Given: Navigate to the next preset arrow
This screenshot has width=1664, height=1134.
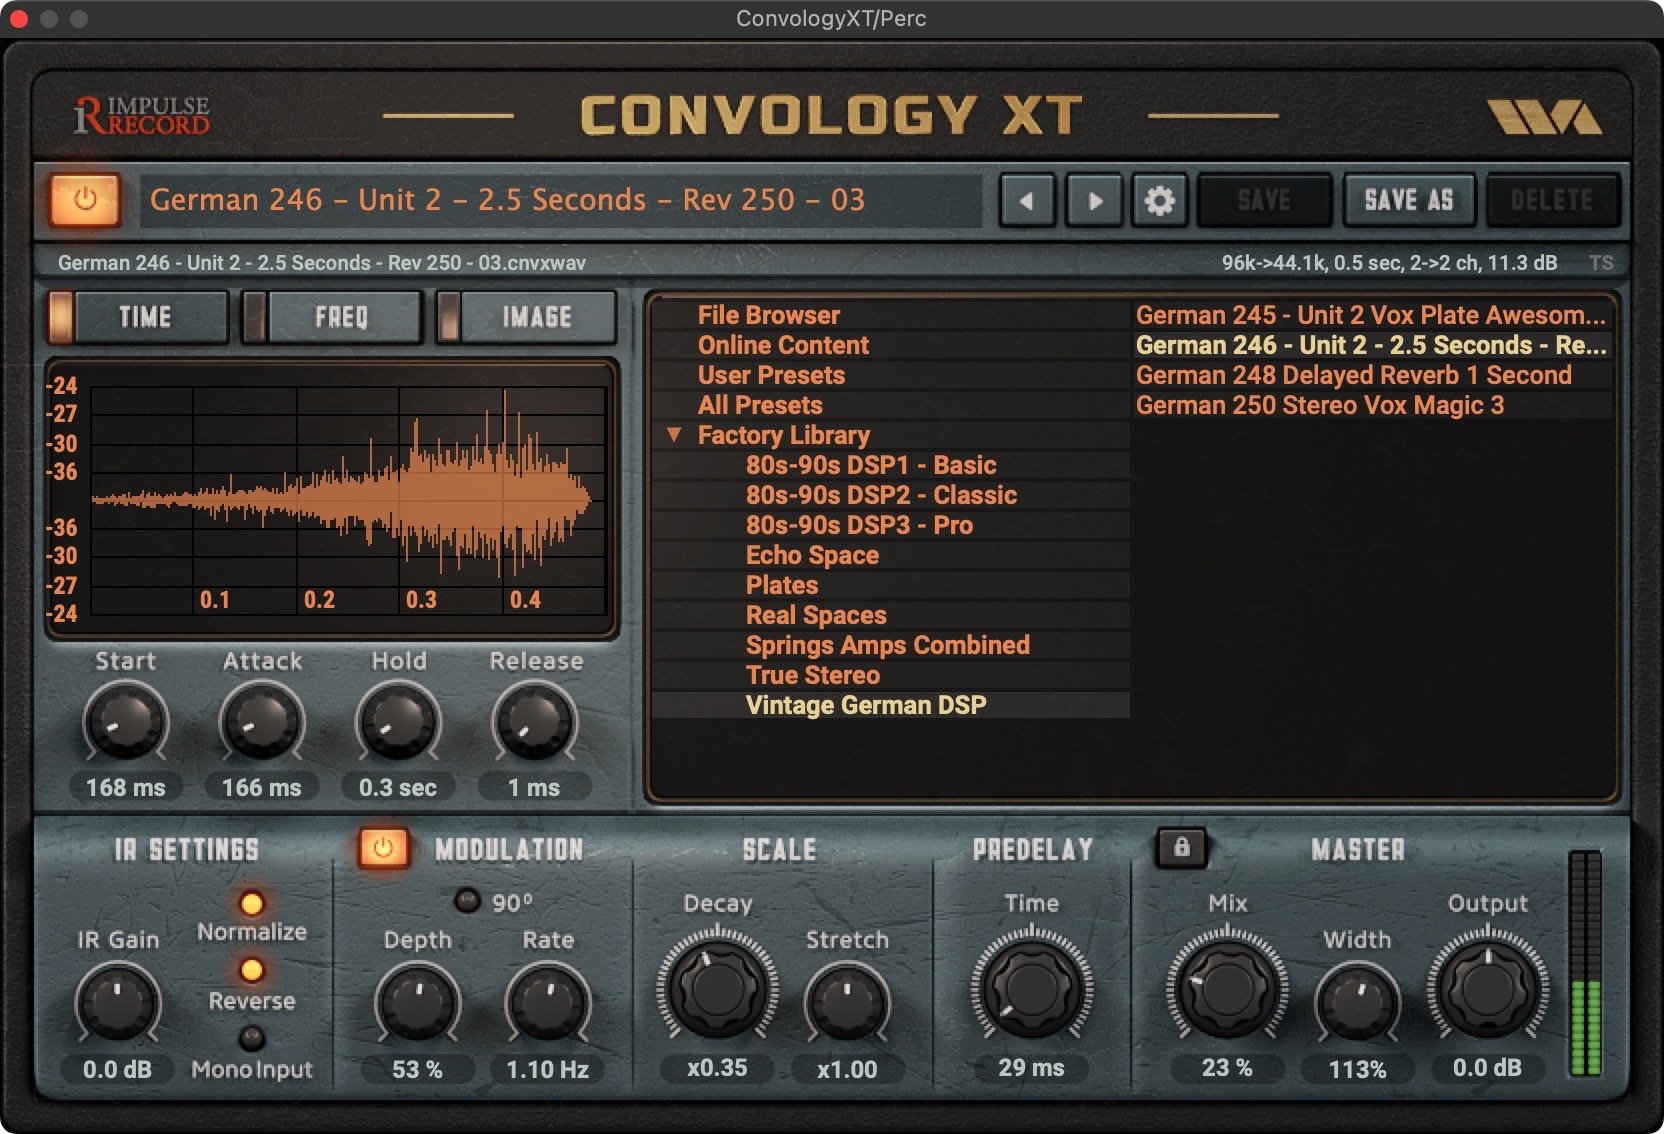Looking at the screenshot, I should pos(1094,200).
